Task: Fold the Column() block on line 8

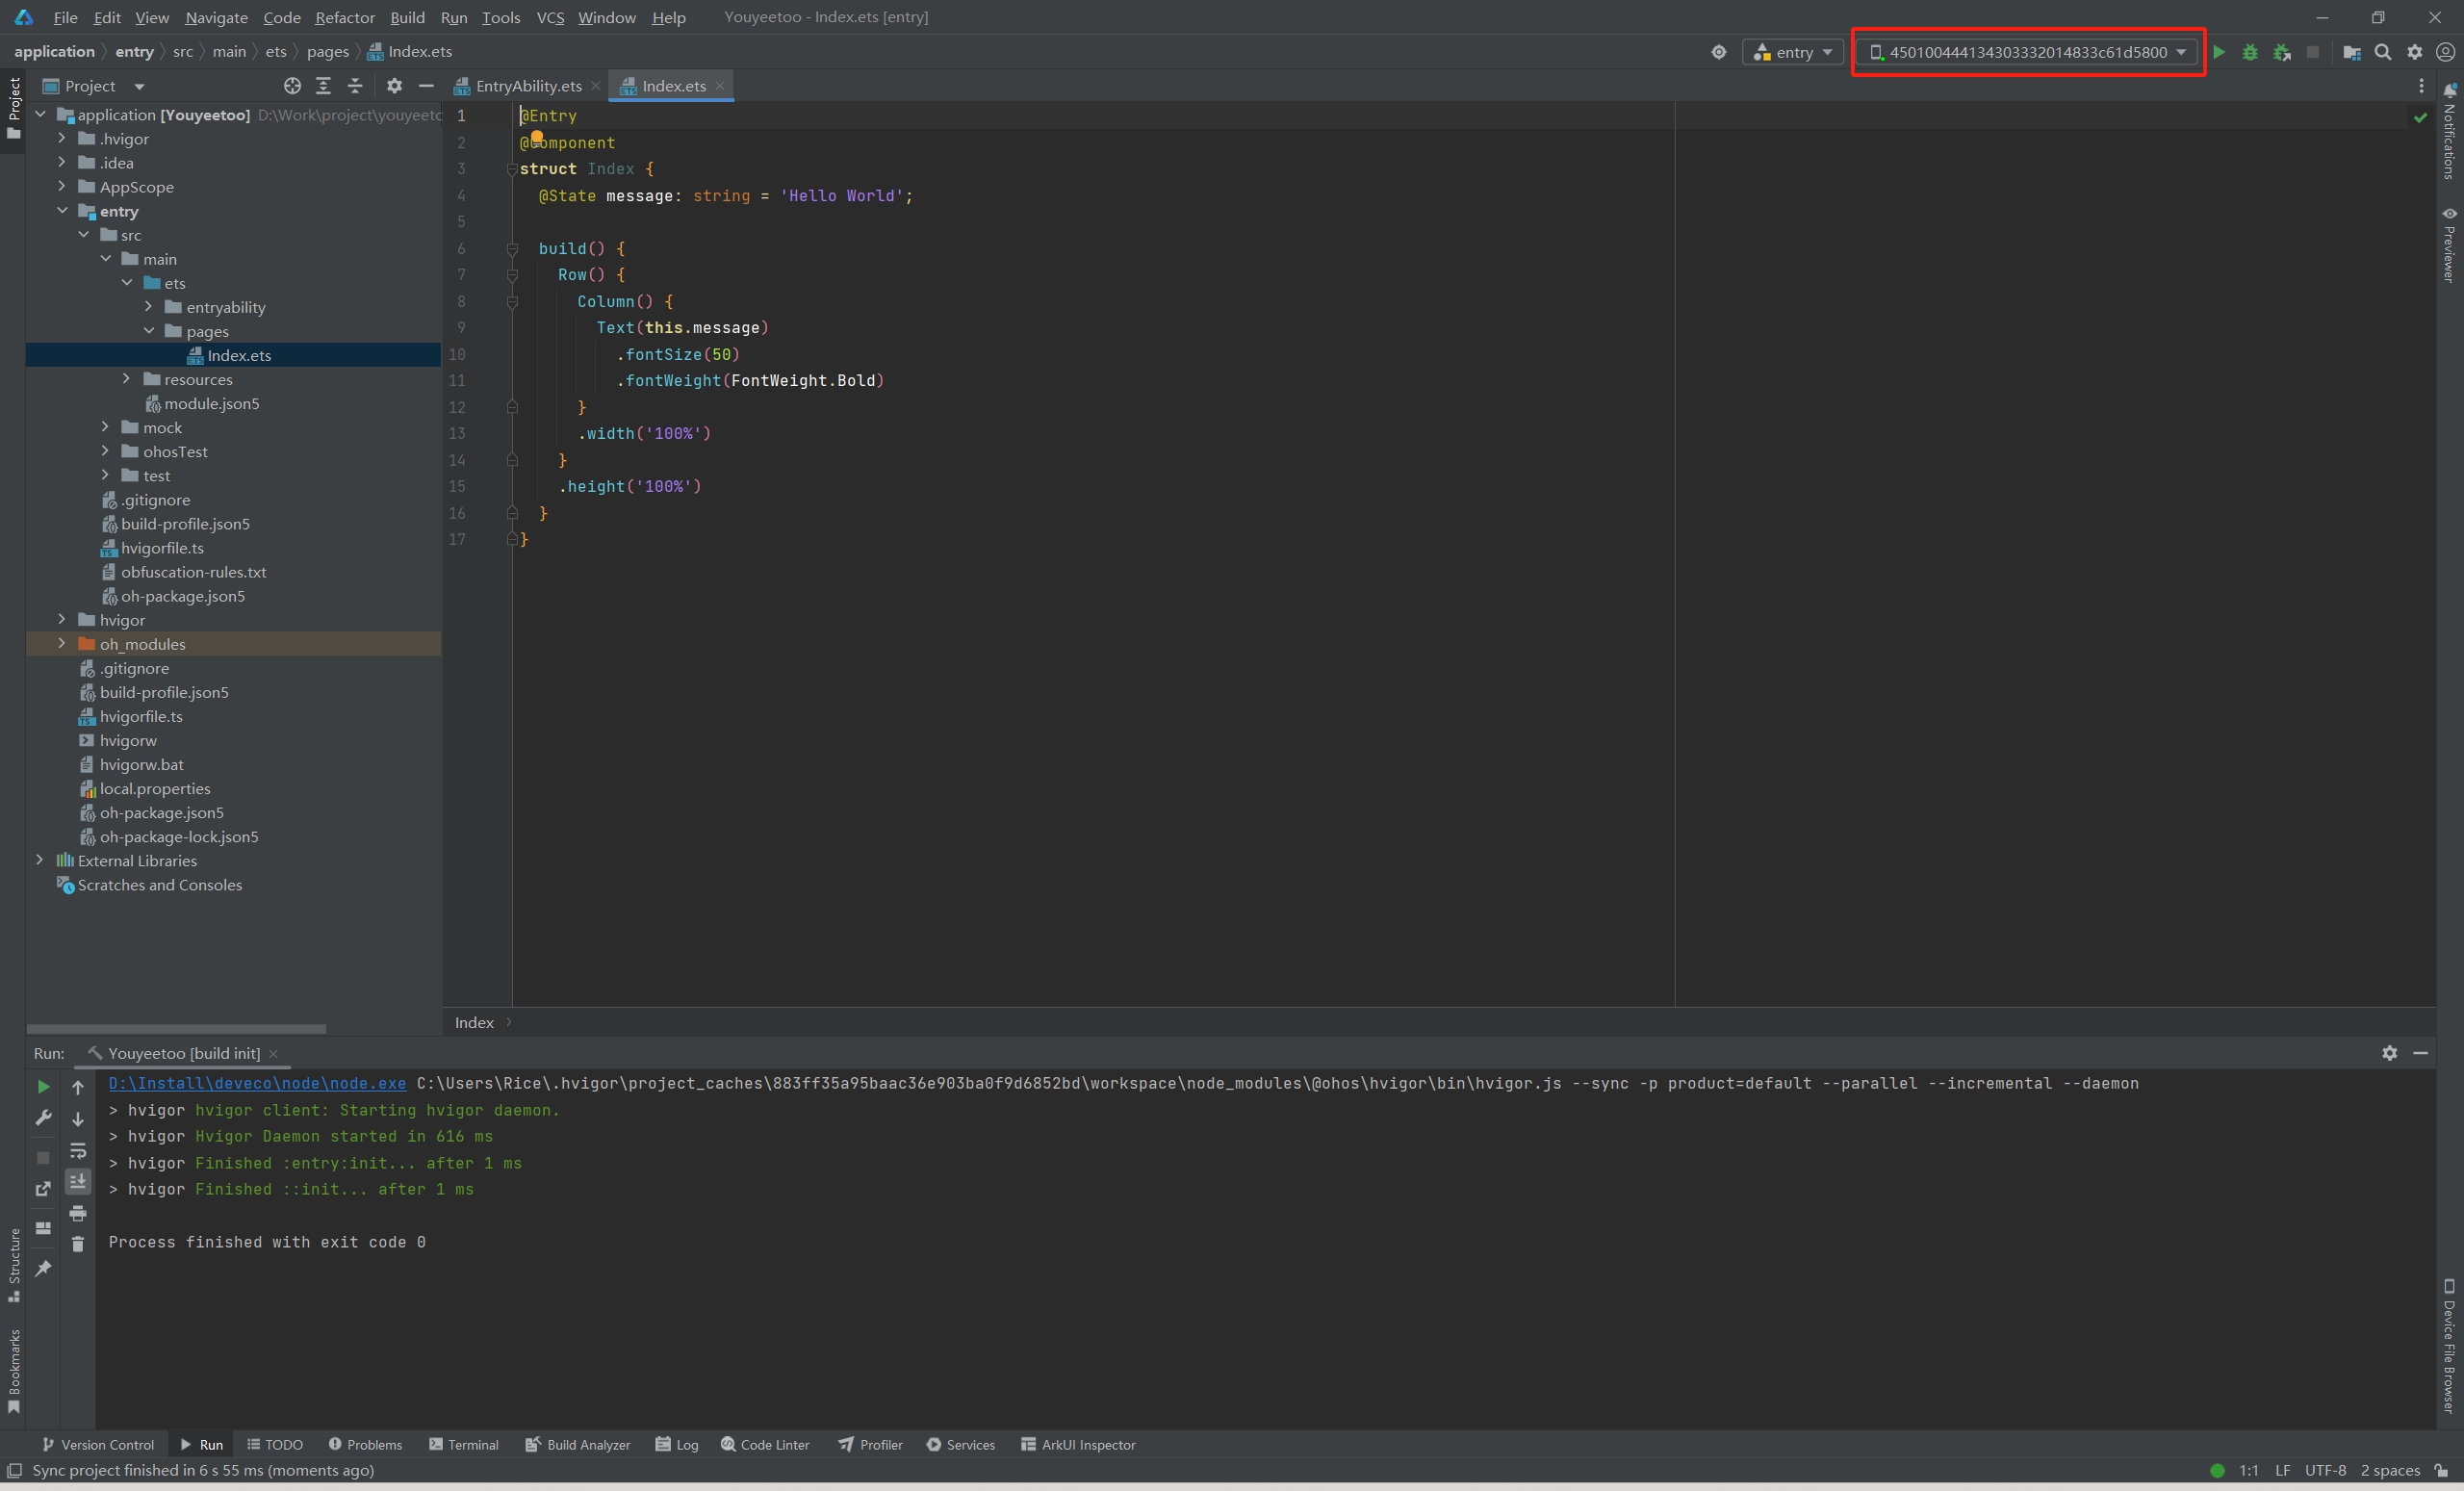Action: tap(512, 301)
